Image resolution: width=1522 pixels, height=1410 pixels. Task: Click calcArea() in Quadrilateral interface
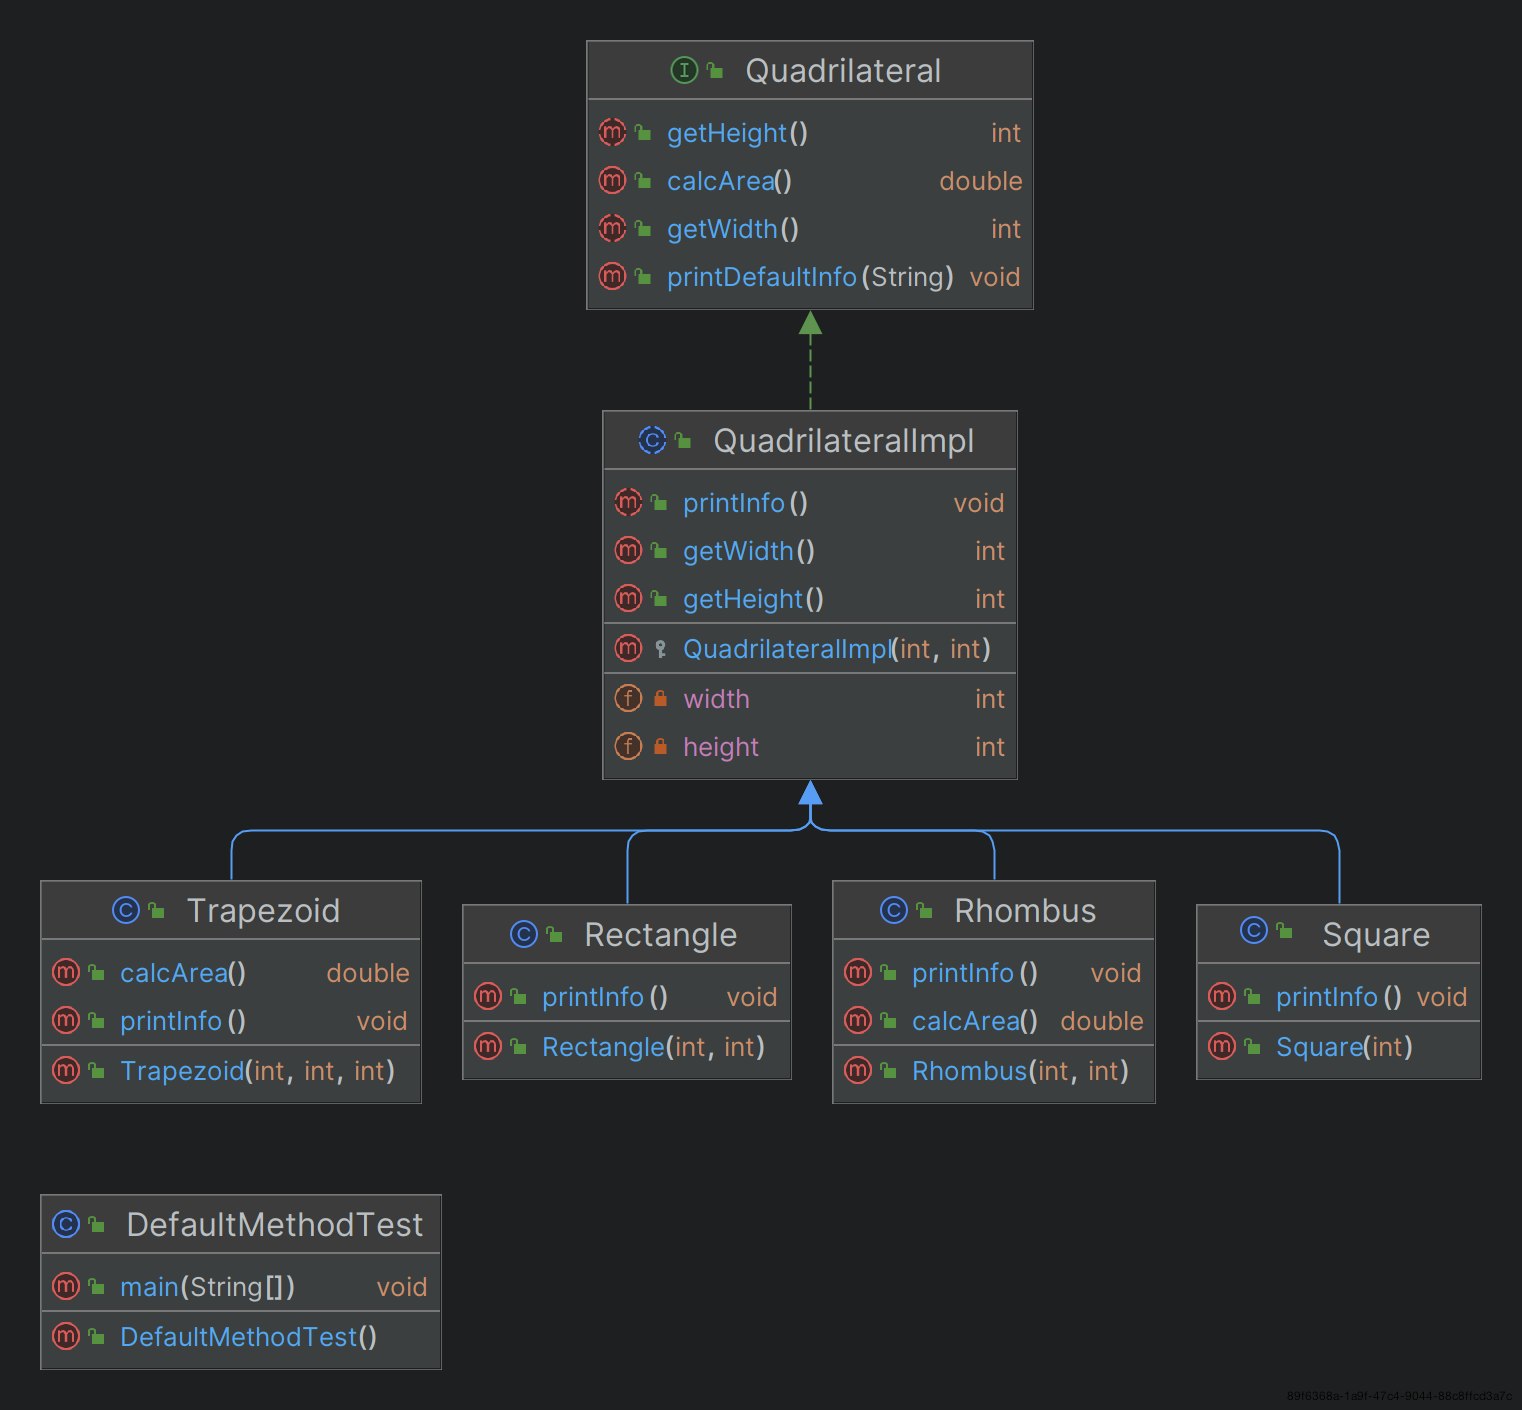(729, 181)
